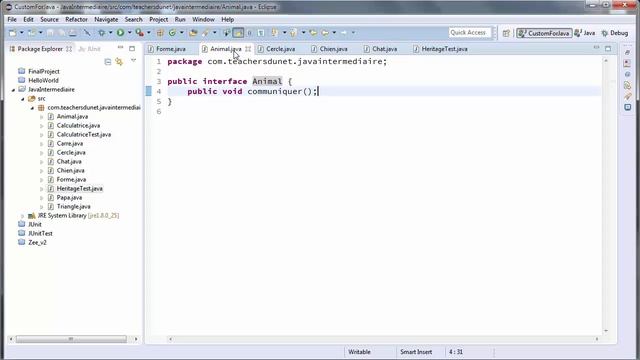This screenshot has height=360, width=640.
Task: Open the Back history dropdown arrow
Action: tap(334, 33)
